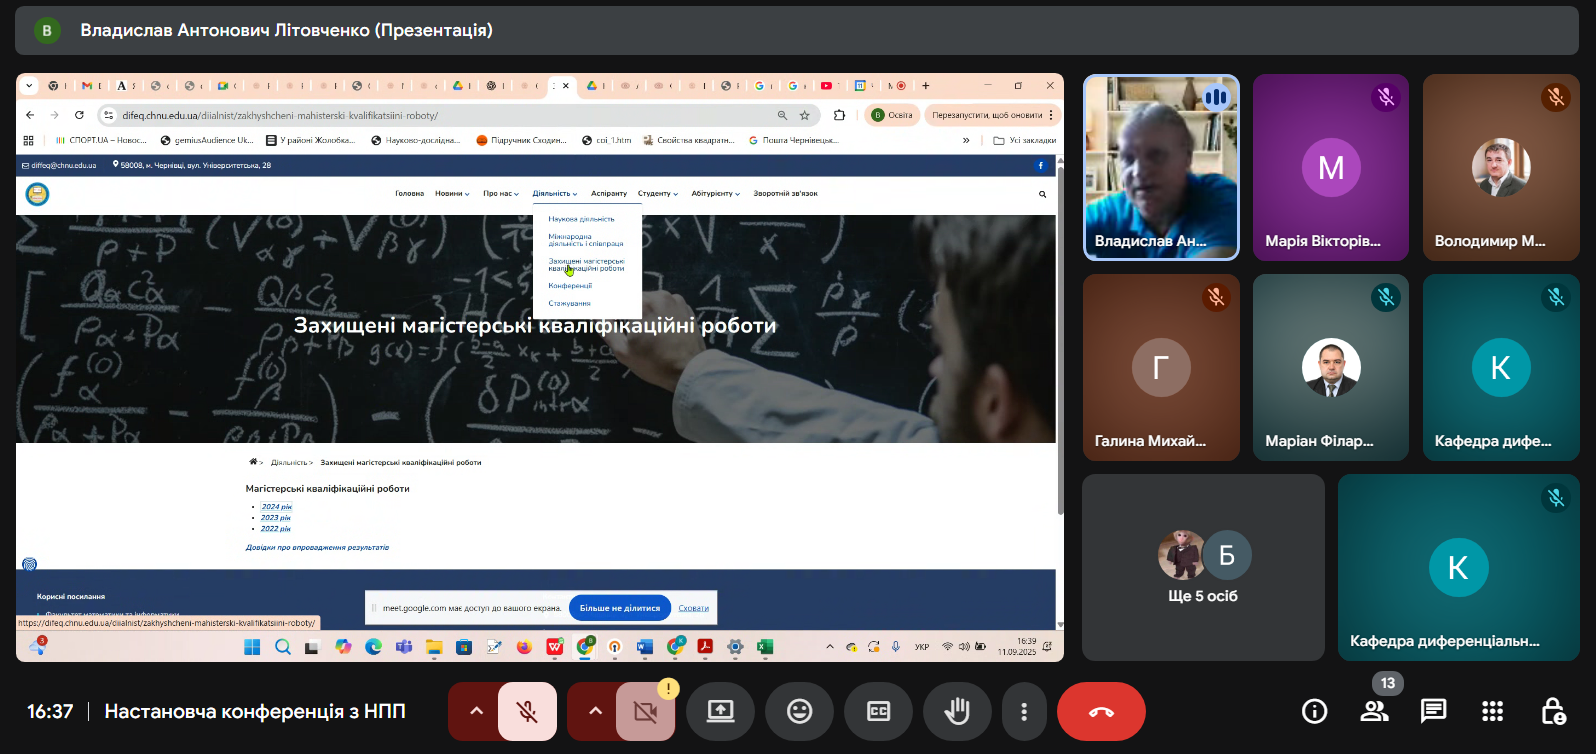Select Владислав Ан... video tile
Viewport: 1596px width, 754px height.
[x=1161, y=168]
